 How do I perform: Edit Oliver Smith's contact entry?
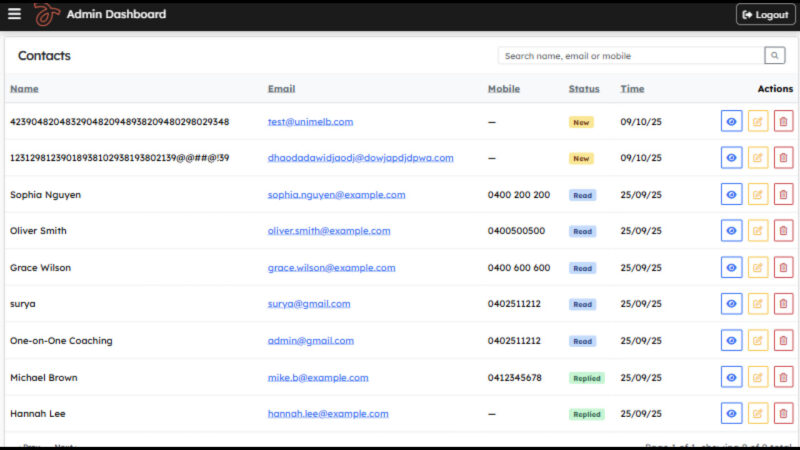[758, 231]
